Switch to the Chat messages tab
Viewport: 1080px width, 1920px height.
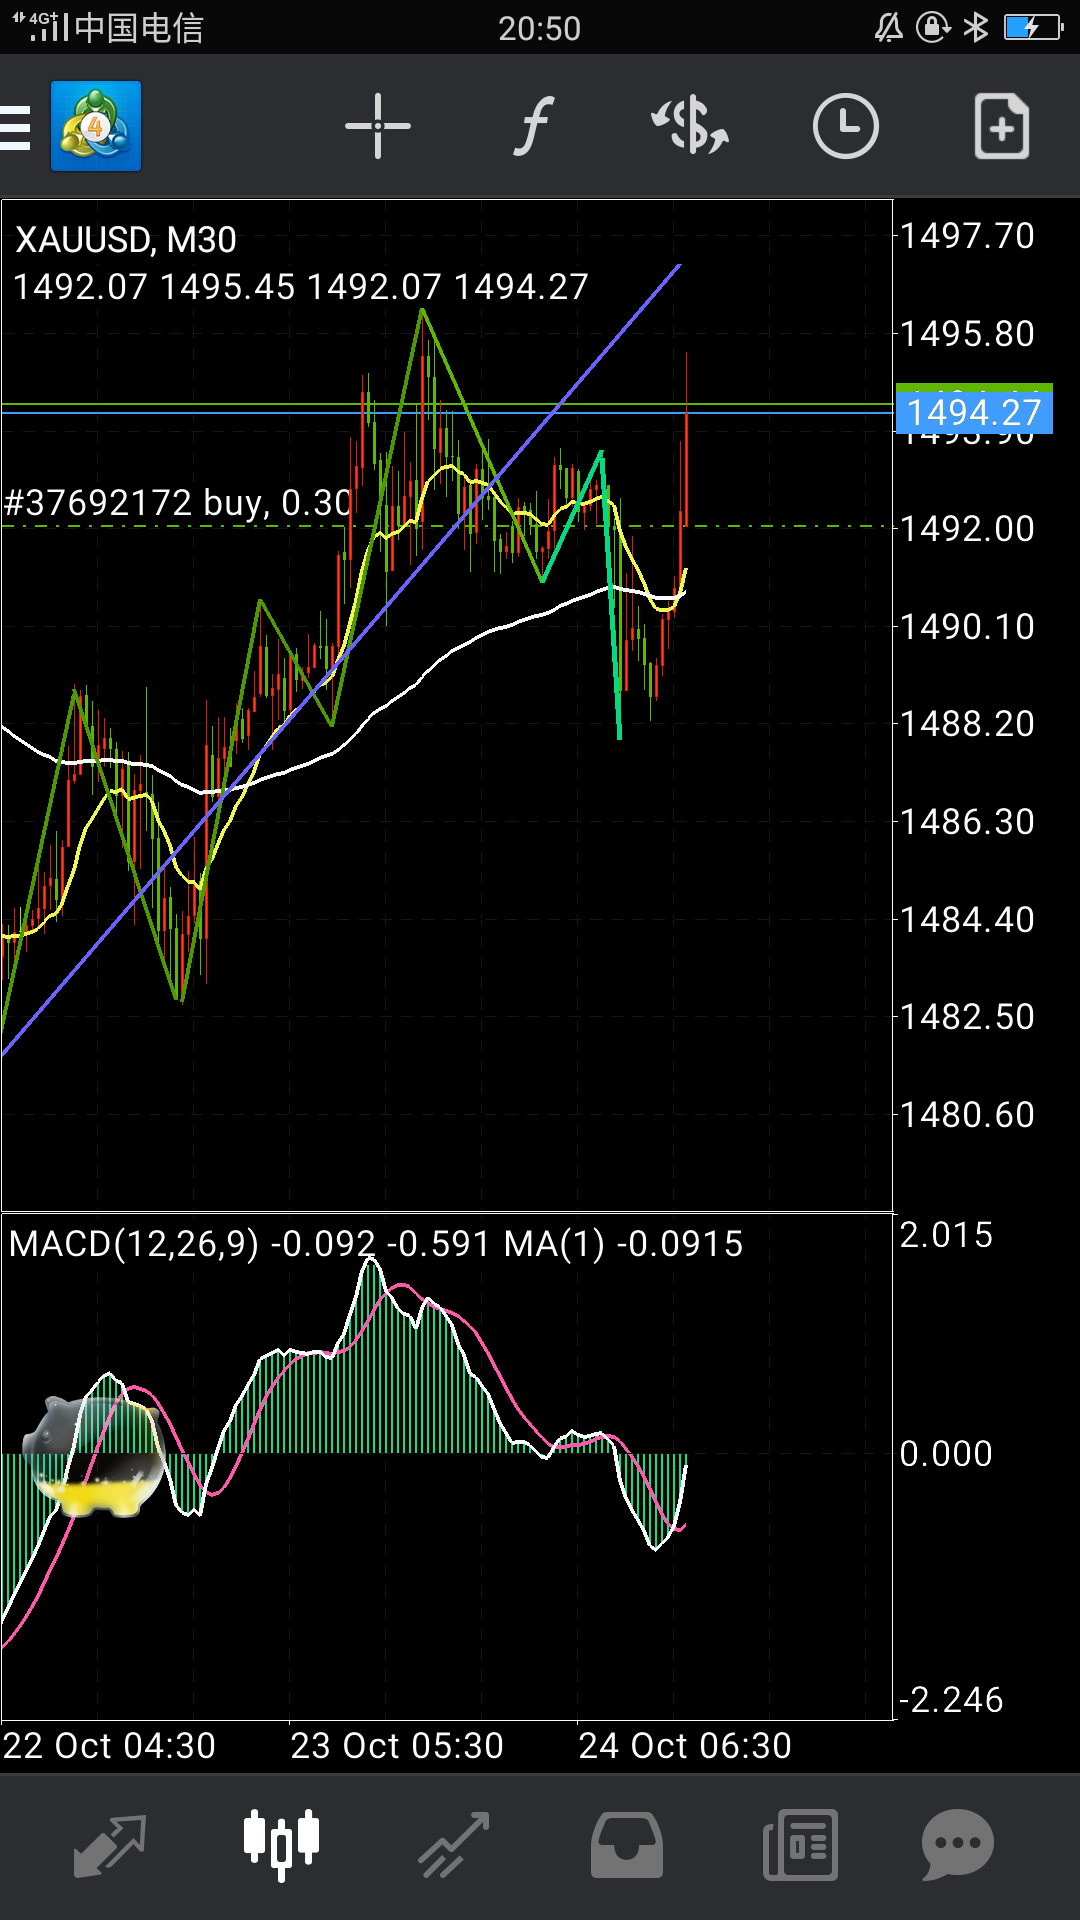pyautogui.click(x=958, y=1845)
